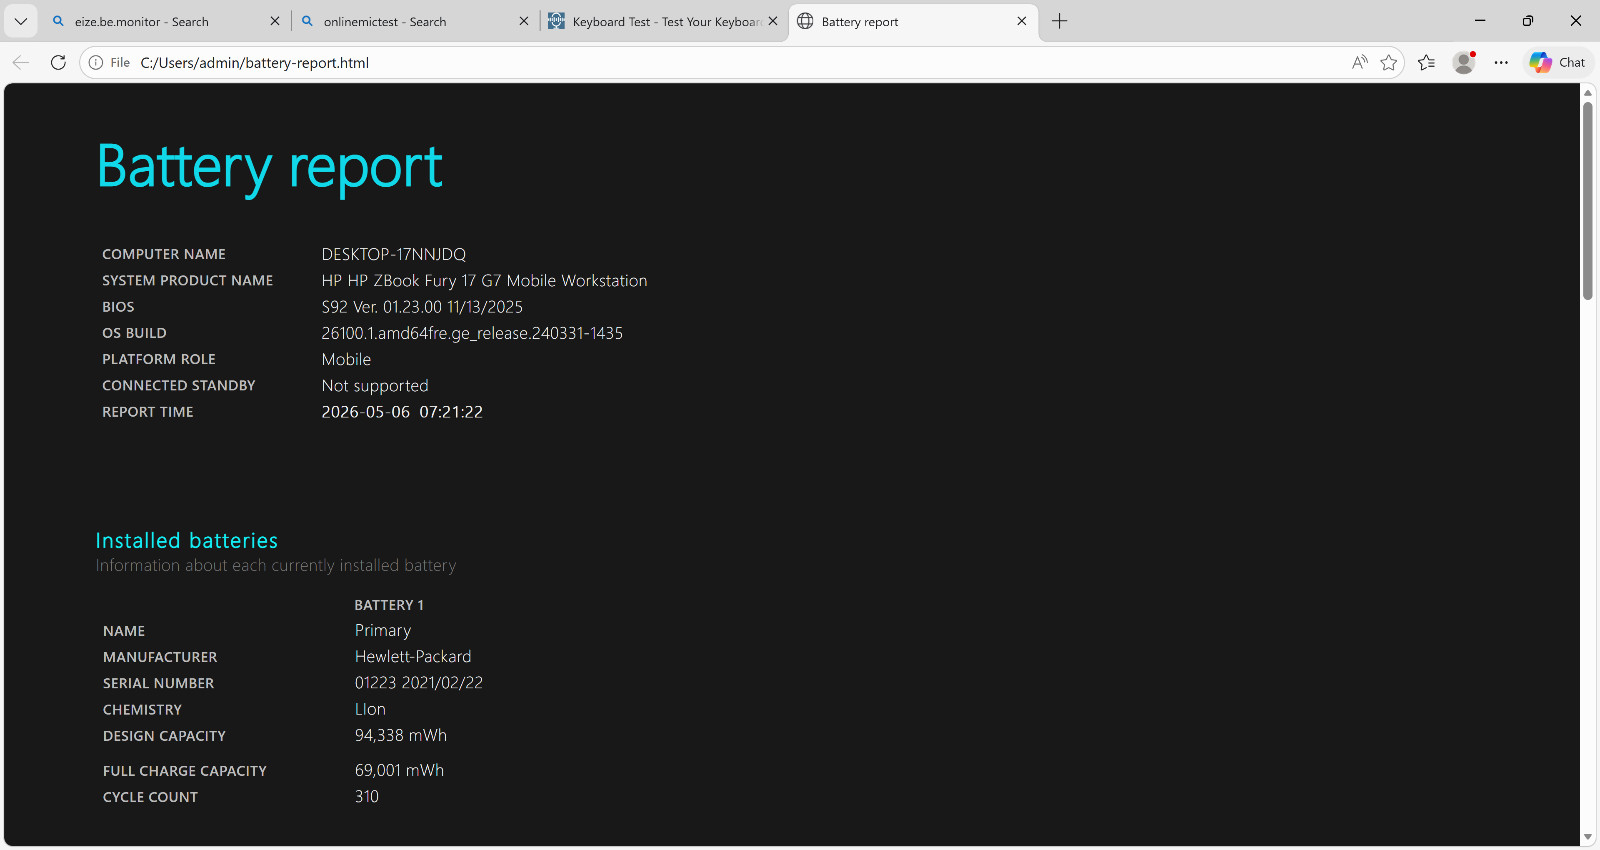Click the Installed batteries heading
Image resolution: width=1600 pixels, height=850 pixels.
coord(187,541)
